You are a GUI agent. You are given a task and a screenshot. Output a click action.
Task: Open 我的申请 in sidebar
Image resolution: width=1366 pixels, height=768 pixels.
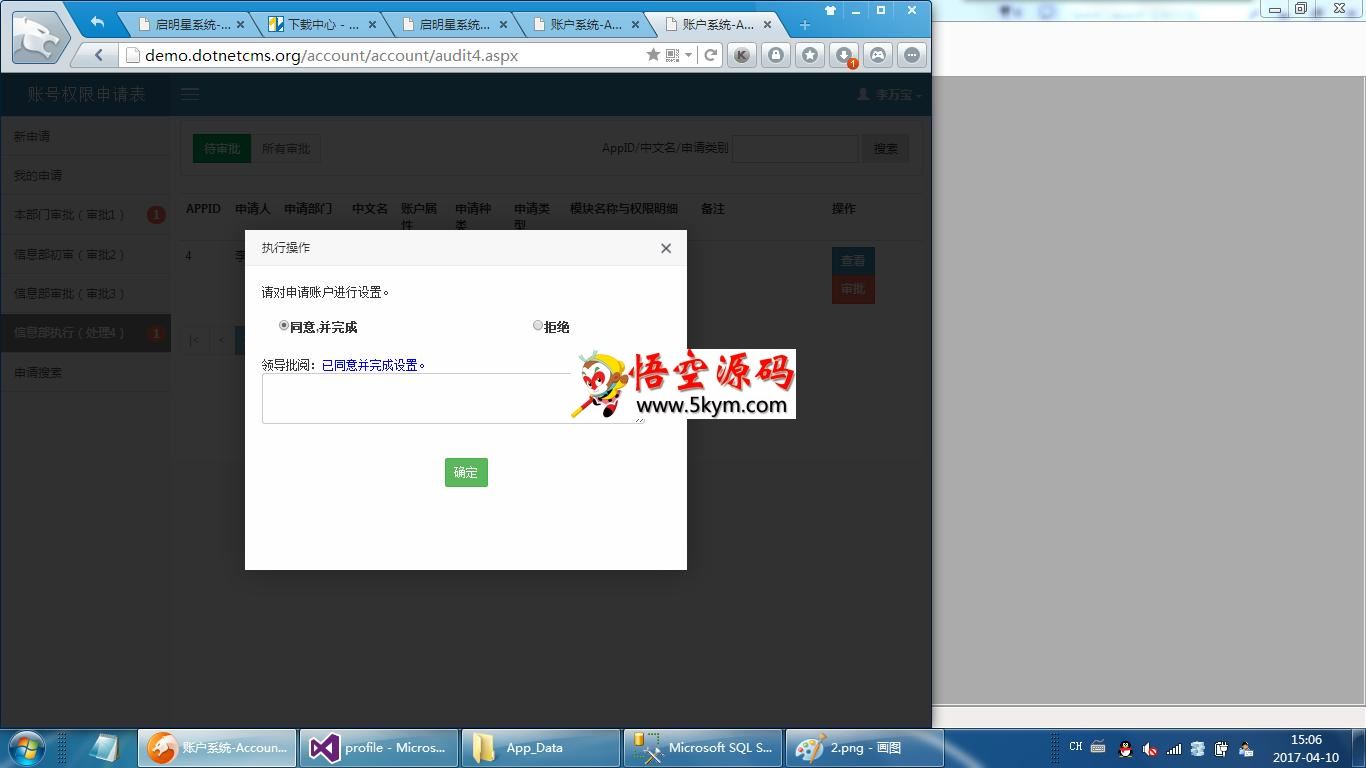coord(85,175)
